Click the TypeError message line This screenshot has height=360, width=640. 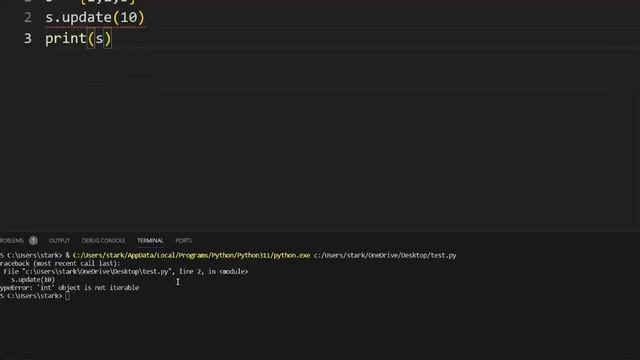point(69,288)
